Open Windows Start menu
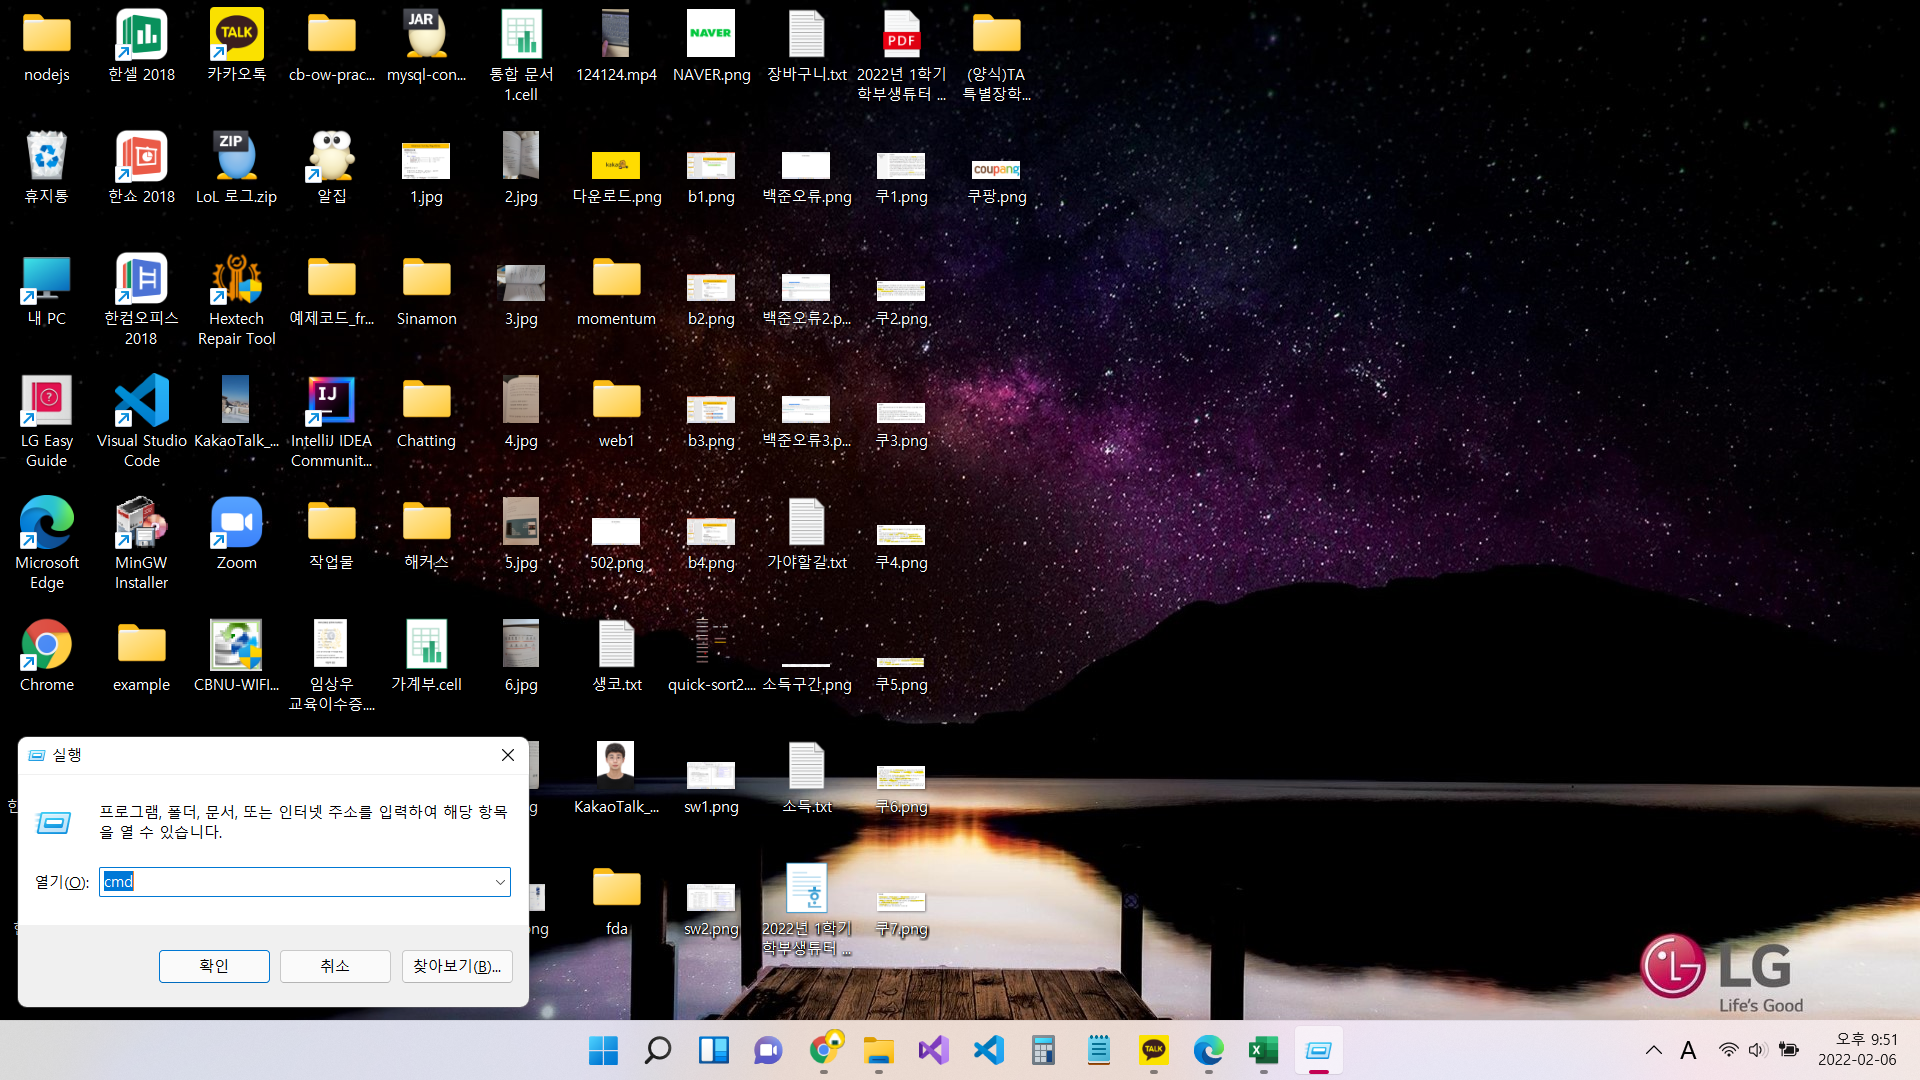Image resolution: width=1920 pixels, height=1080 pixels. (x=603, y=1050)
